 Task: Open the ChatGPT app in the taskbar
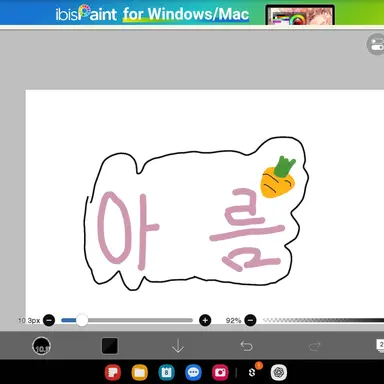pyautogui.click(x=279, y=372)
